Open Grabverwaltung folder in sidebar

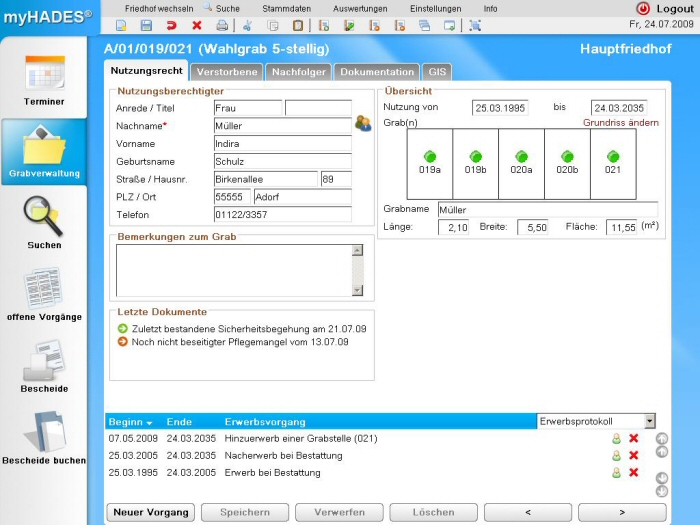44,152
